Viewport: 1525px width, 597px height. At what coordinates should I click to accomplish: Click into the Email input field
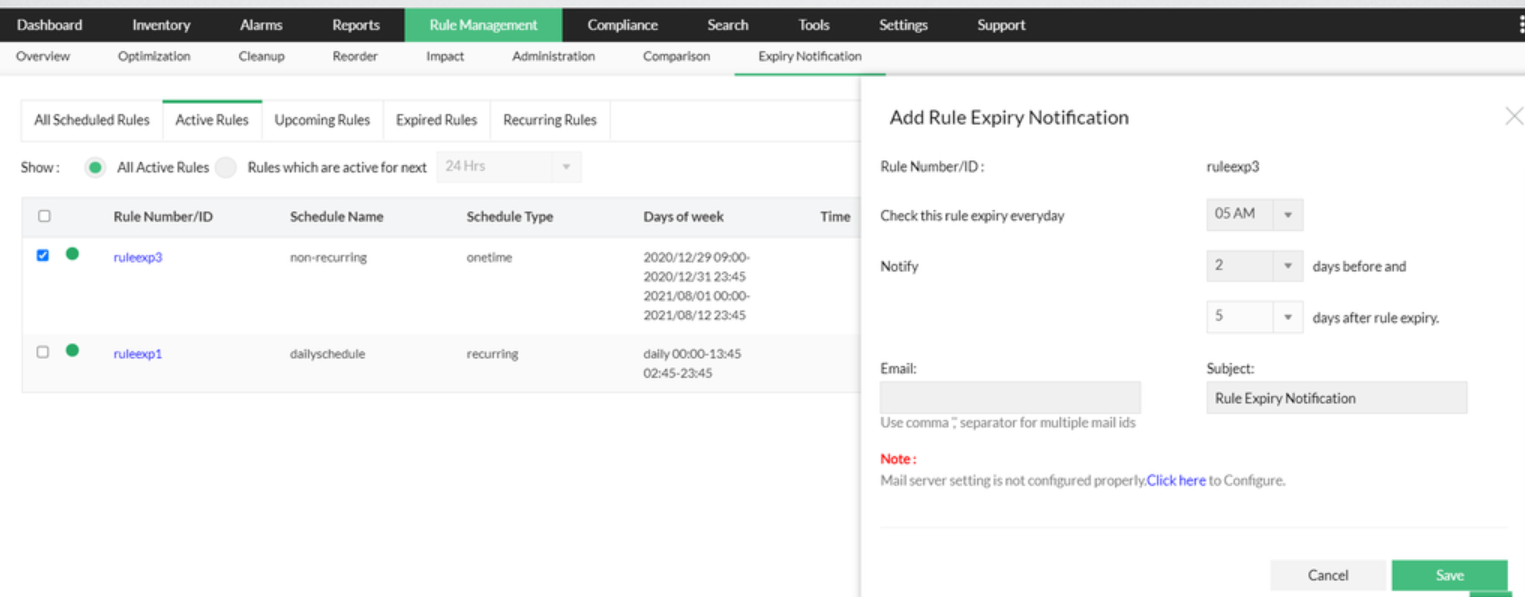point(1010,398)
